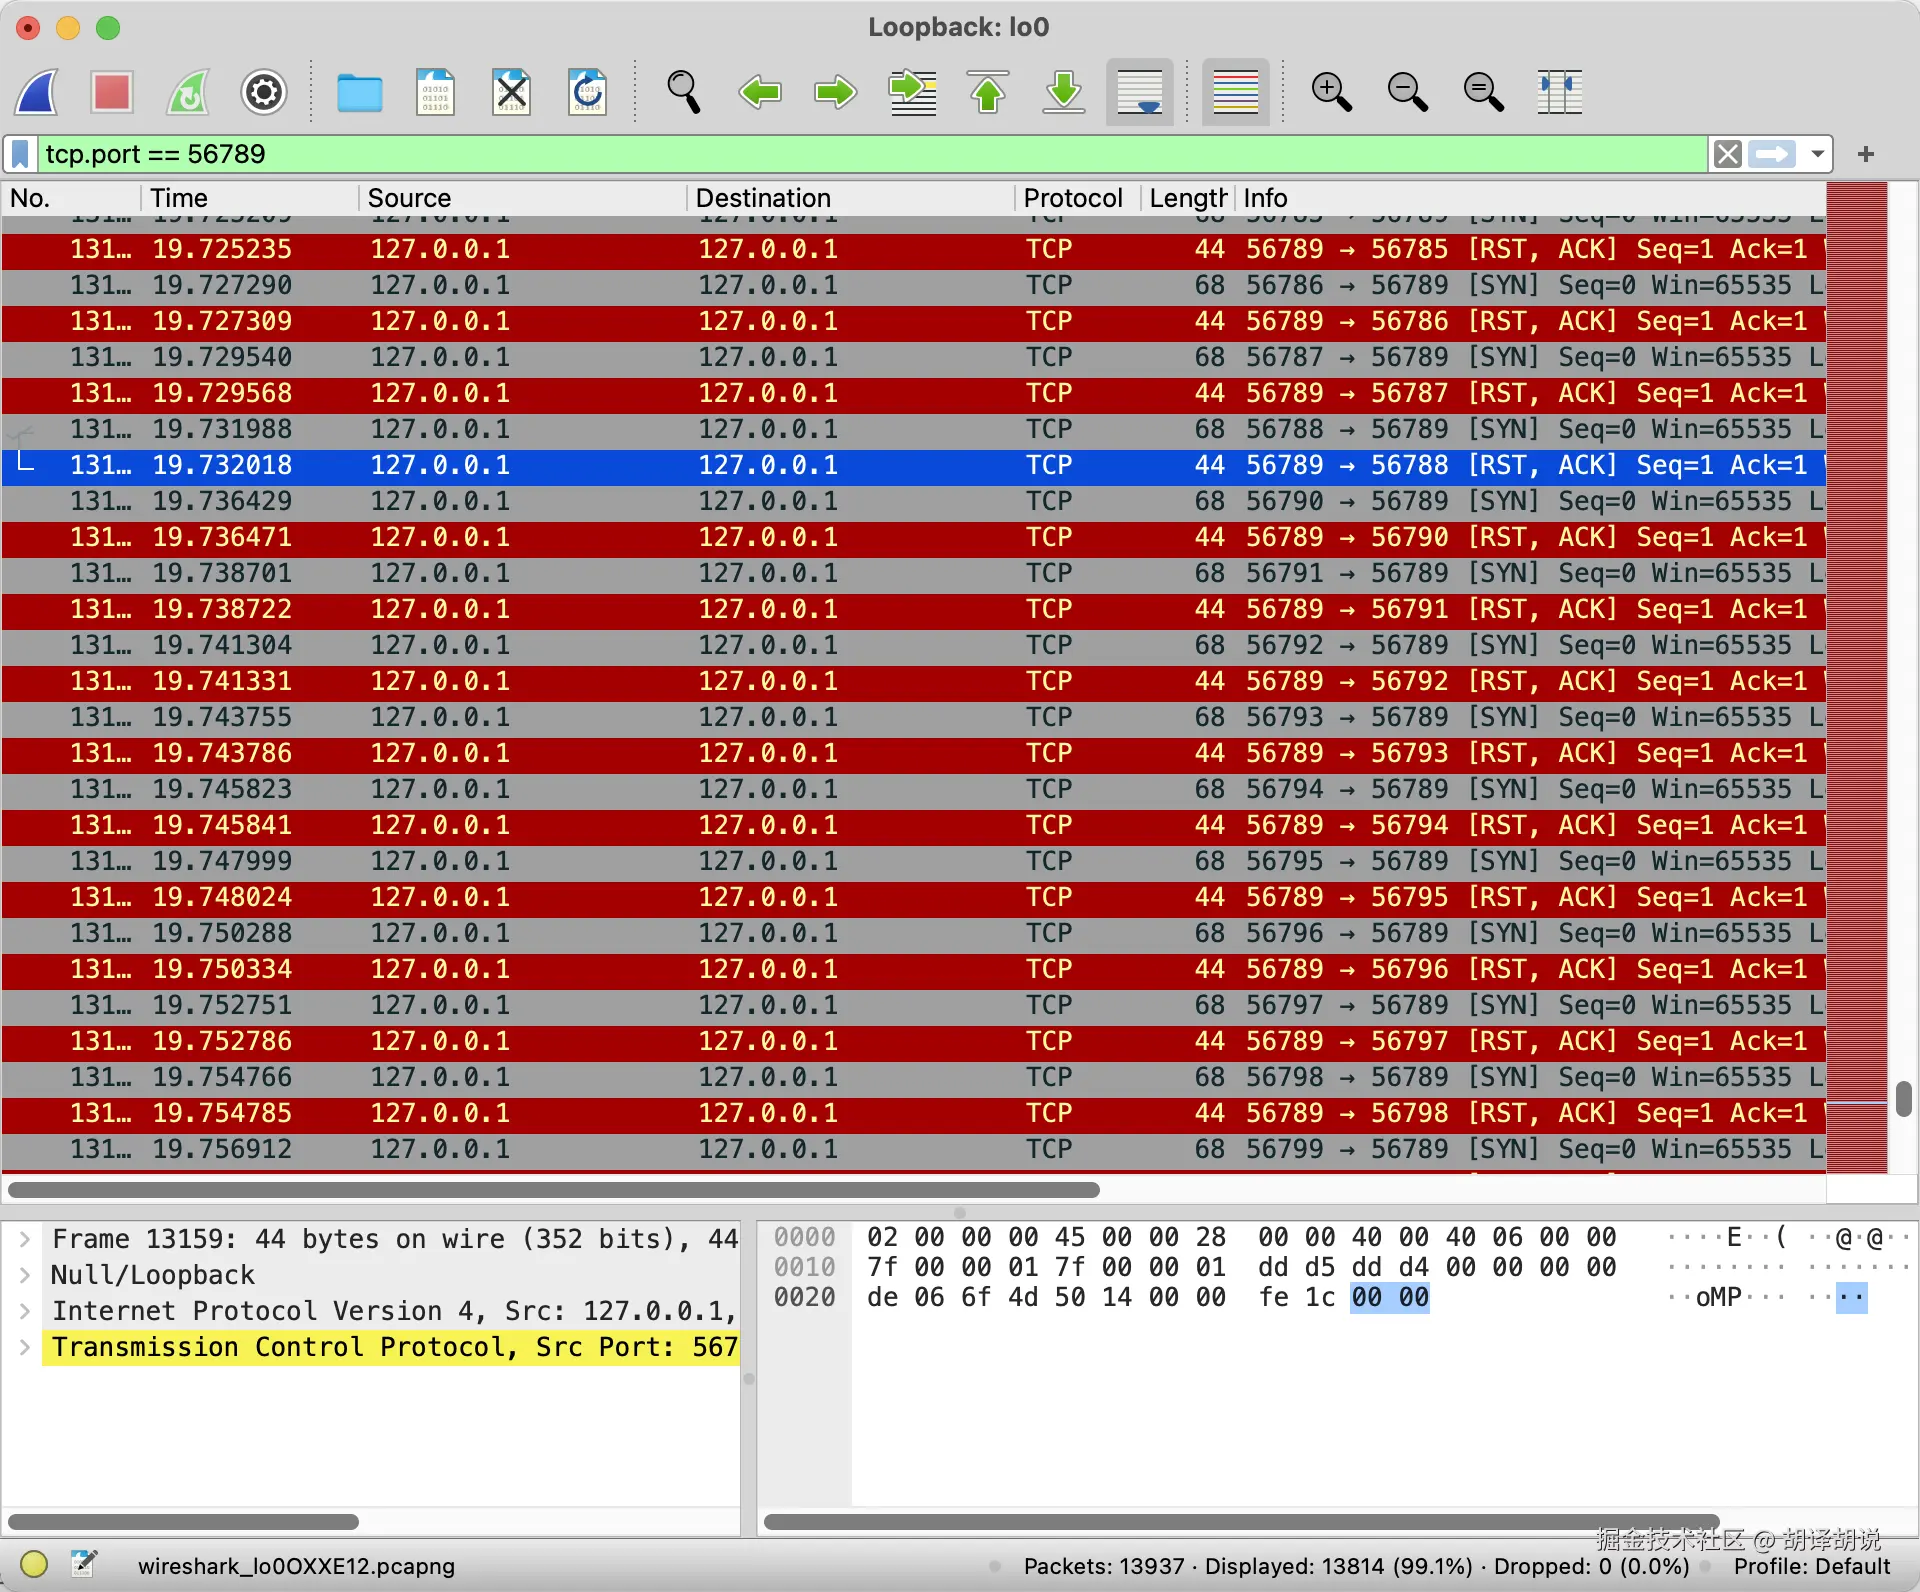Click the find packet magnifier icon
The height and width of the screenshot is (1592, 1920).
point(683,93)
